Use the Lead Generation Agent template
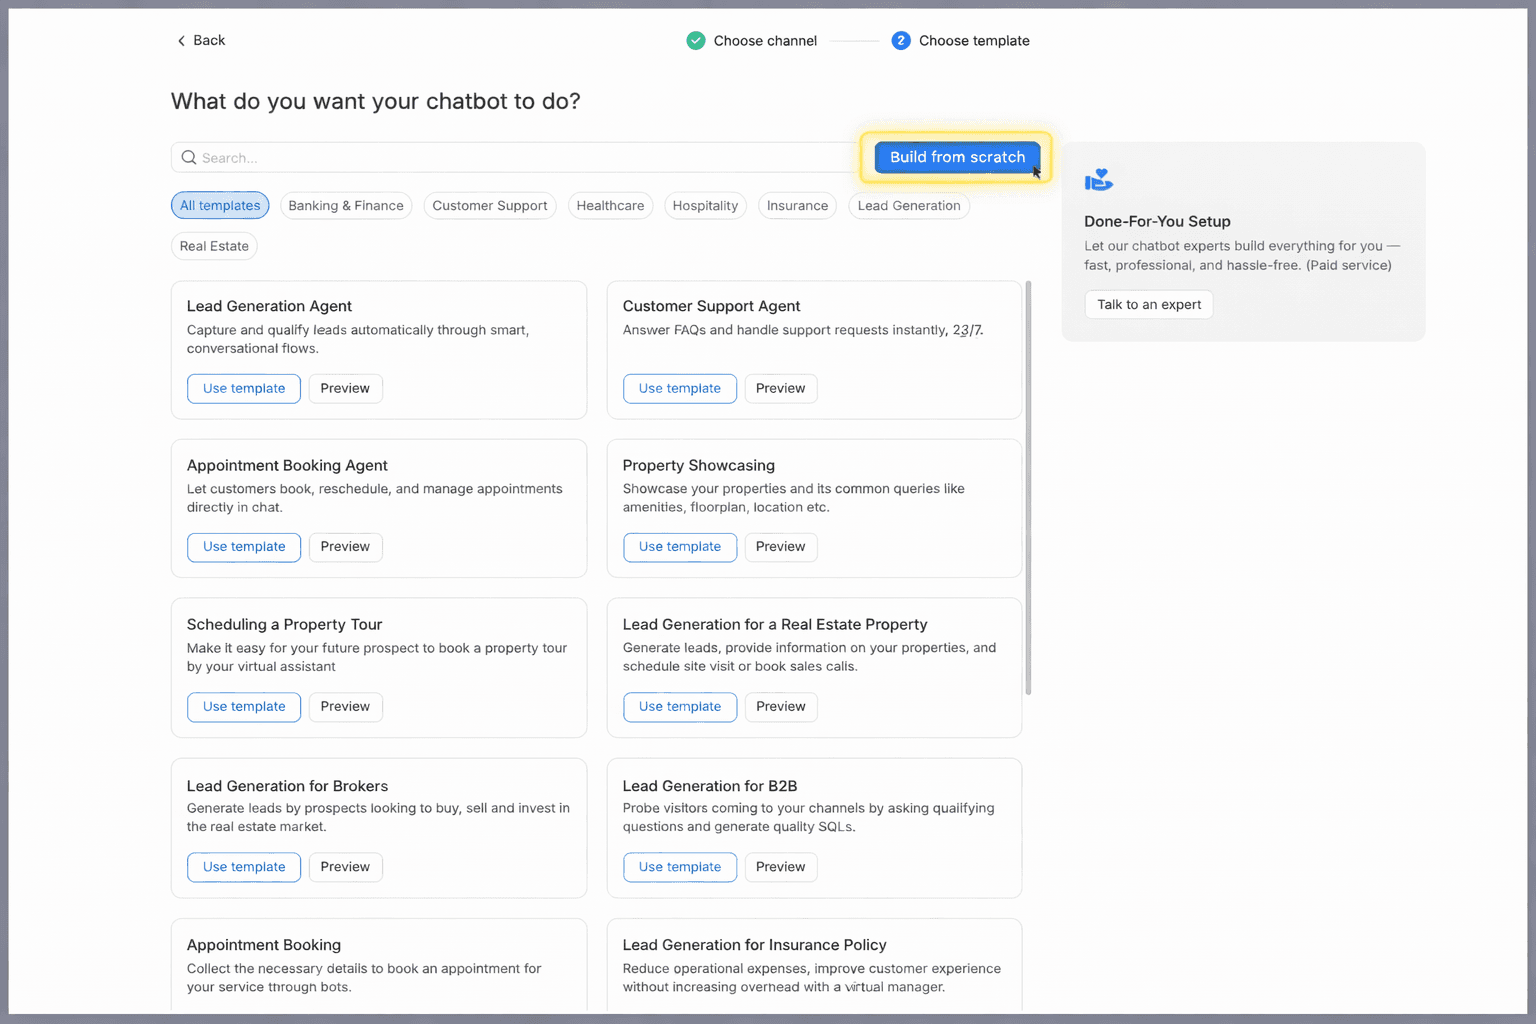Viewport: 1536px width, 1024px height. point(244,389)
